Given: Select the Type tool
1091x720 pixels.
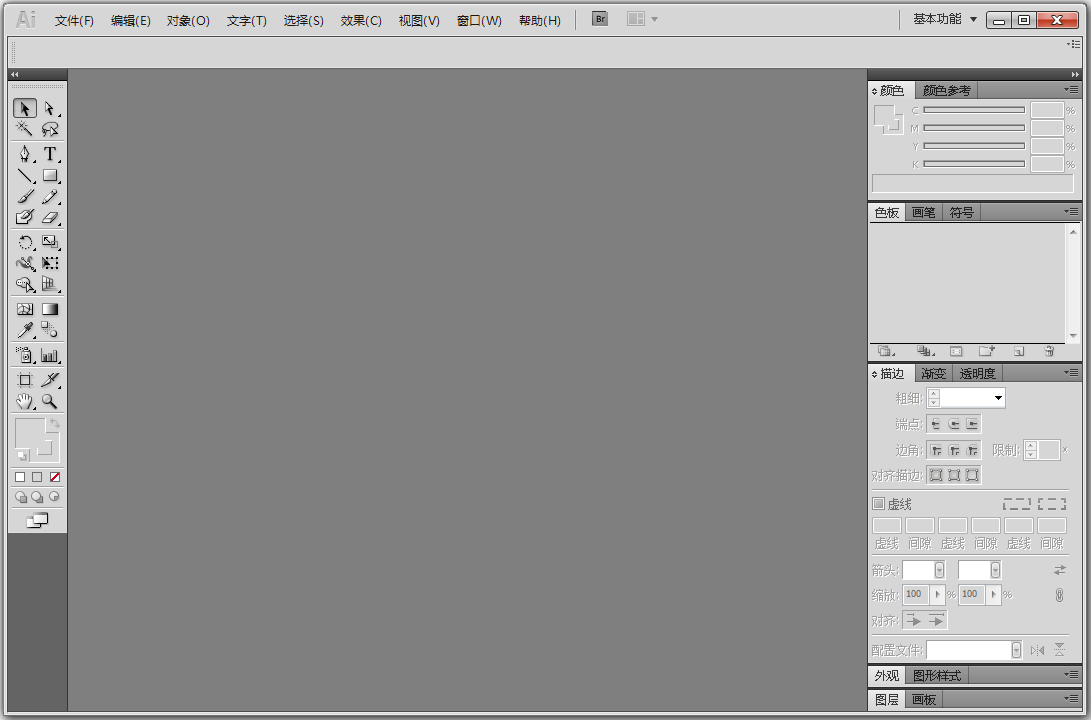Looking at the screenshot, I should pos(50,154).
